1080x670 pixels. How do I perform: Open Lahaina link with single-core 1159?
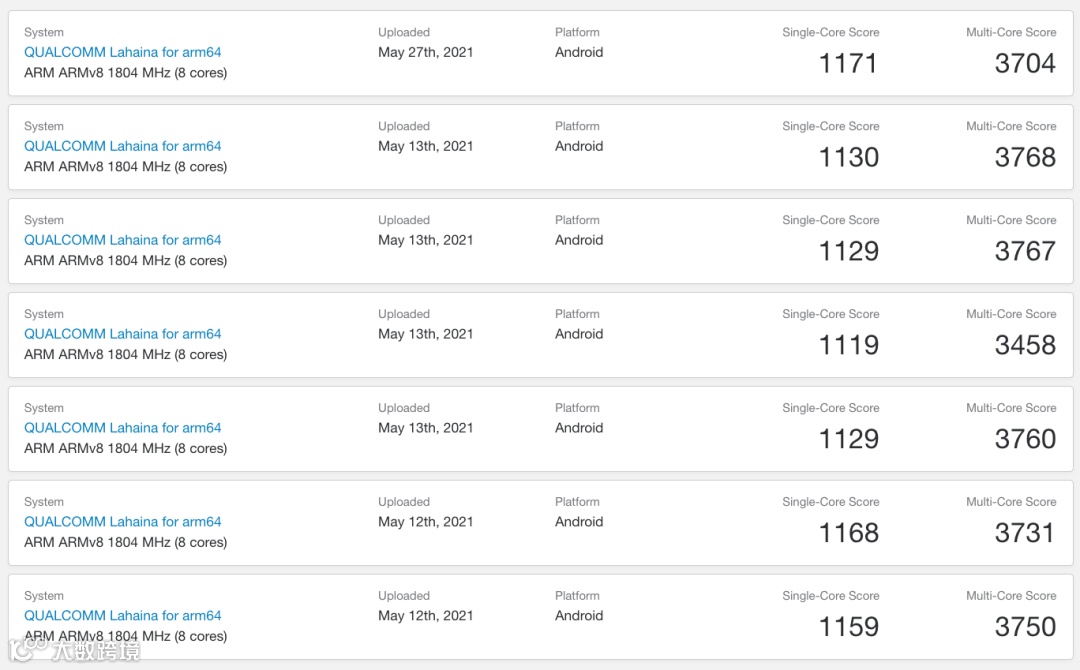point(123,616)
